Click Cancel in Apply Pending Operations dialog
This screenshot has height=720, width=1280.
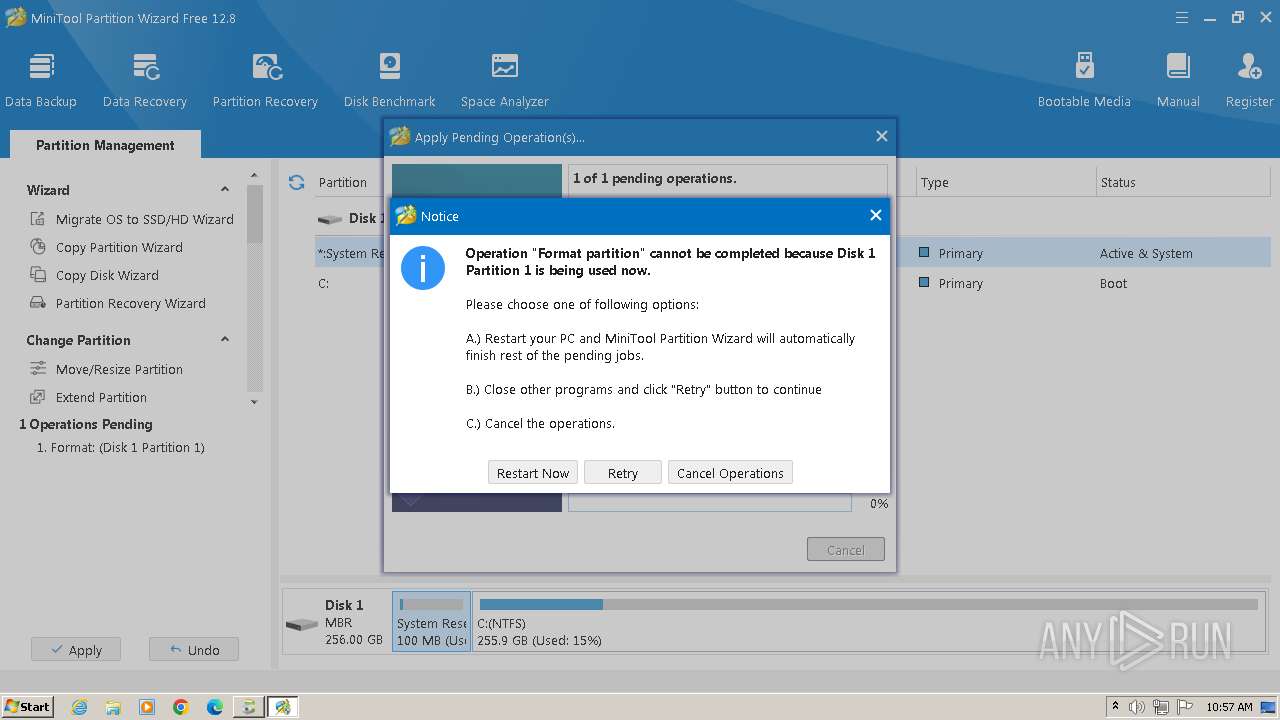click(846, 550)
